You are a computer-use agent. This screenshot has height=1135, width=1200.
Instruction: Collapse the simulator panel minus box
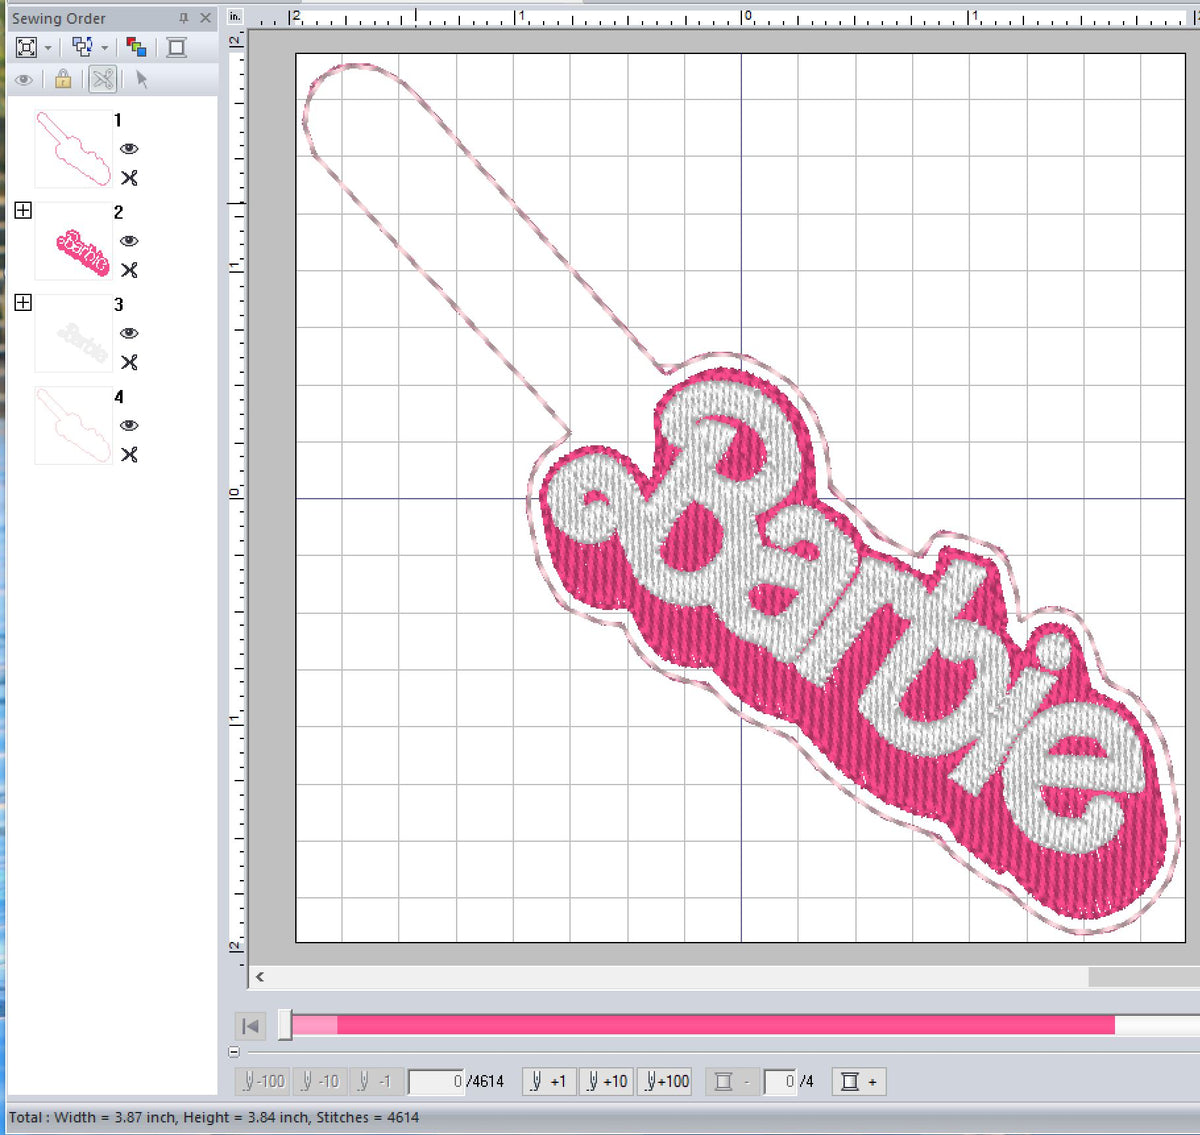click(234, 1052)
